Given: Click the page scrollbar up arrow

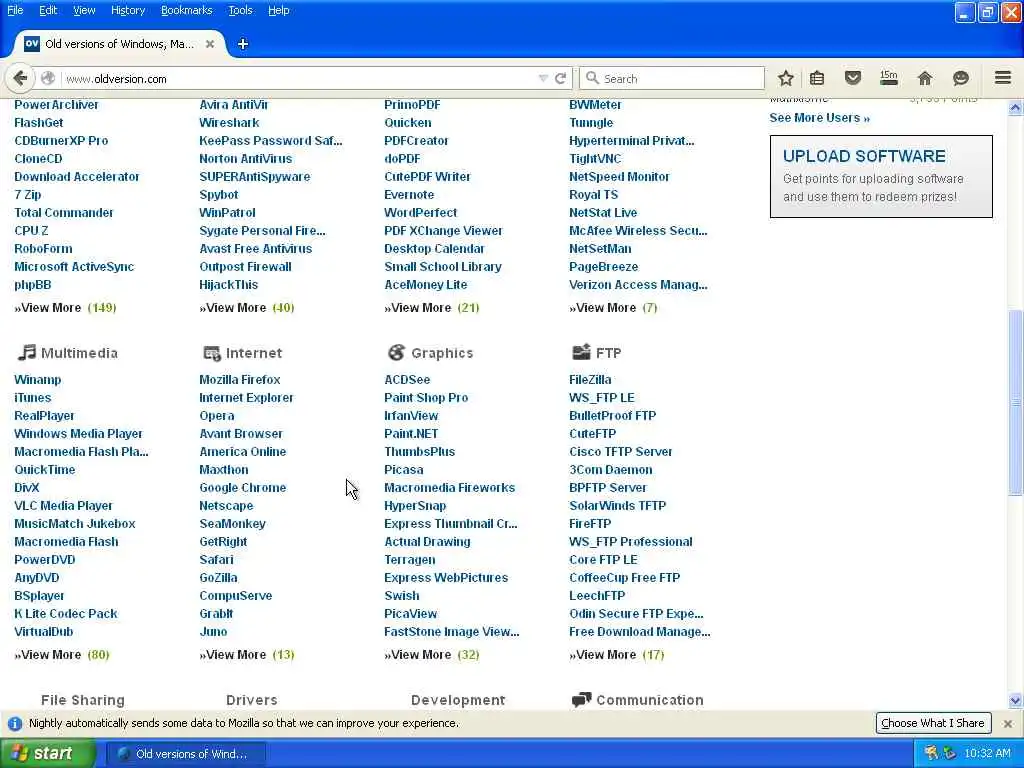Looking at the screenshot, I should [1015, 108].
